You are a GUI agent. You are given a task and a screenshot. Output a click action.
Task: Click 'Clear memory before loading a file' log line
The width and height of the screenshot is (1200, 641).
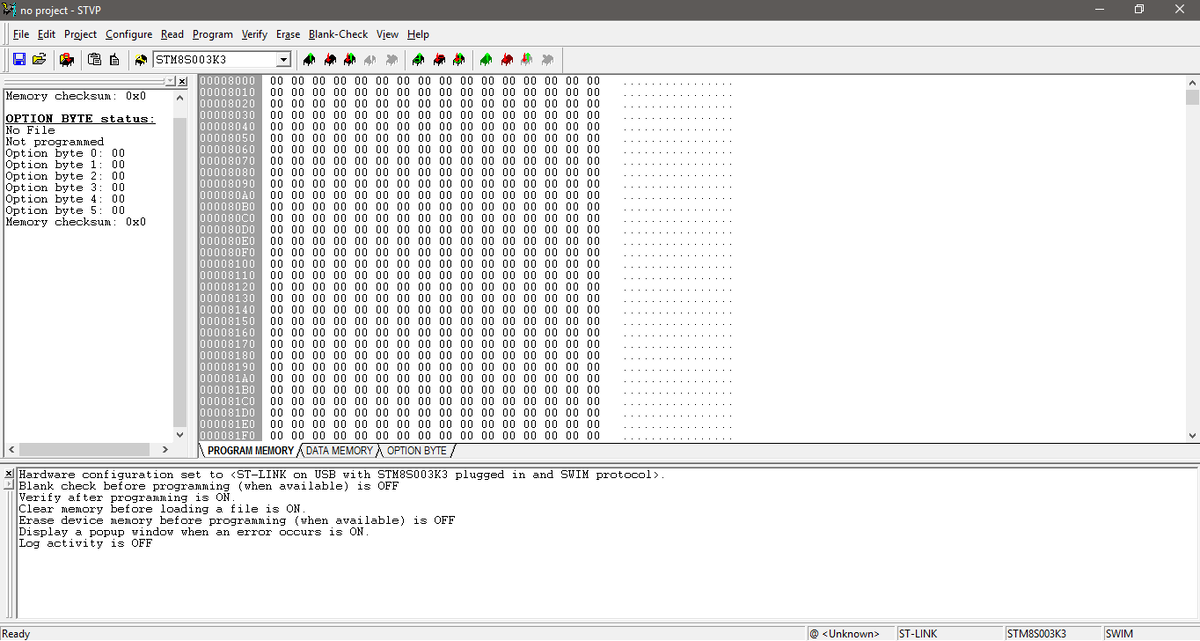162,509
